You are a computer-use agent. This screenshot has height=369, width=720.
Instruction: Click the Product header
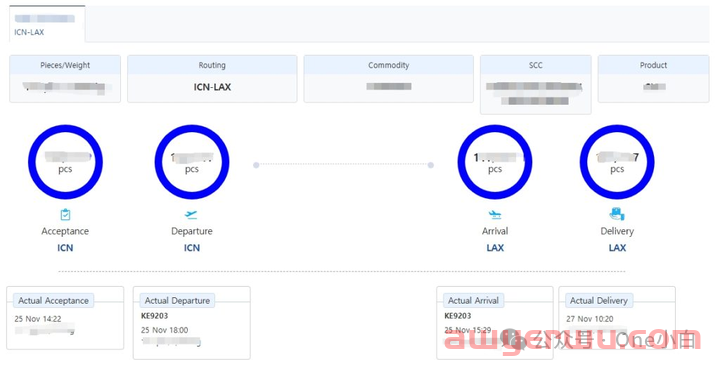tap(653, 65)
